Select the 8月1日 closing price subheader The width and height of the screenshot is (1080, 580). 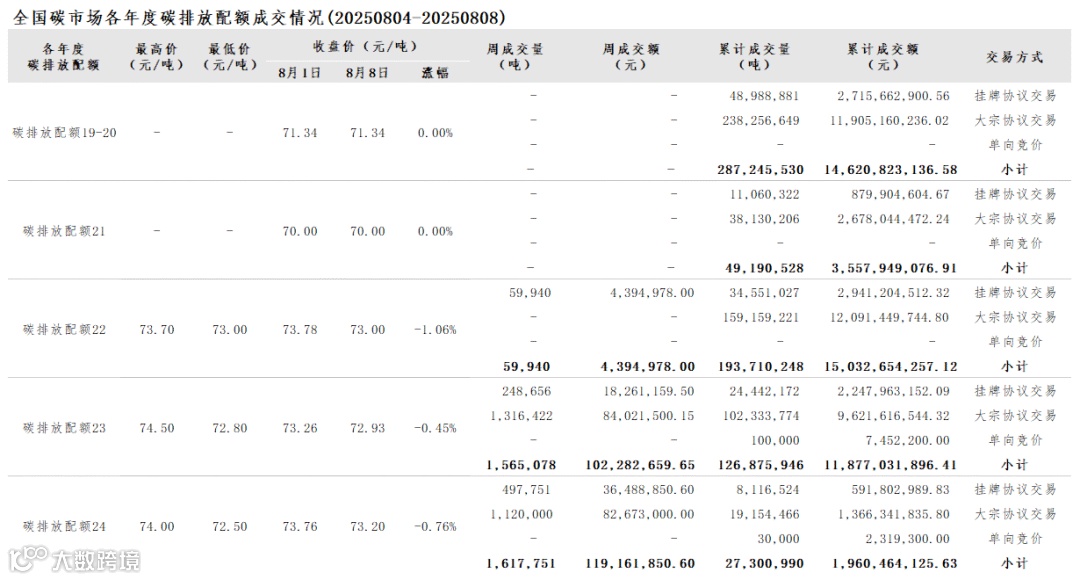click(299, 72)
